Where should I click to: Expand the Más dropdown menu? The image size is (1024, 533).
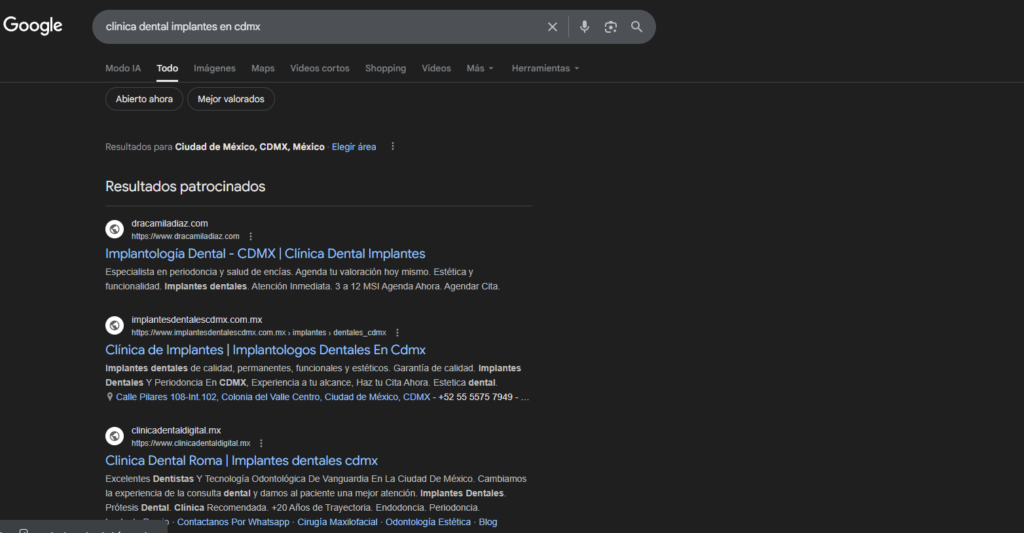480,68
